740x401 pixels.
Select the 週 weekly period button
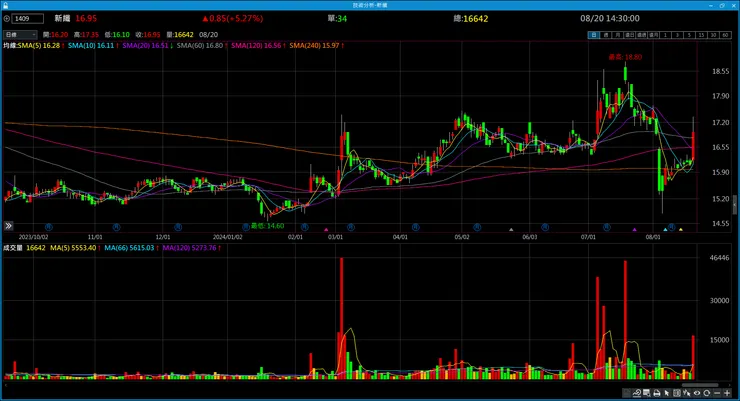[x=606, y=35]
